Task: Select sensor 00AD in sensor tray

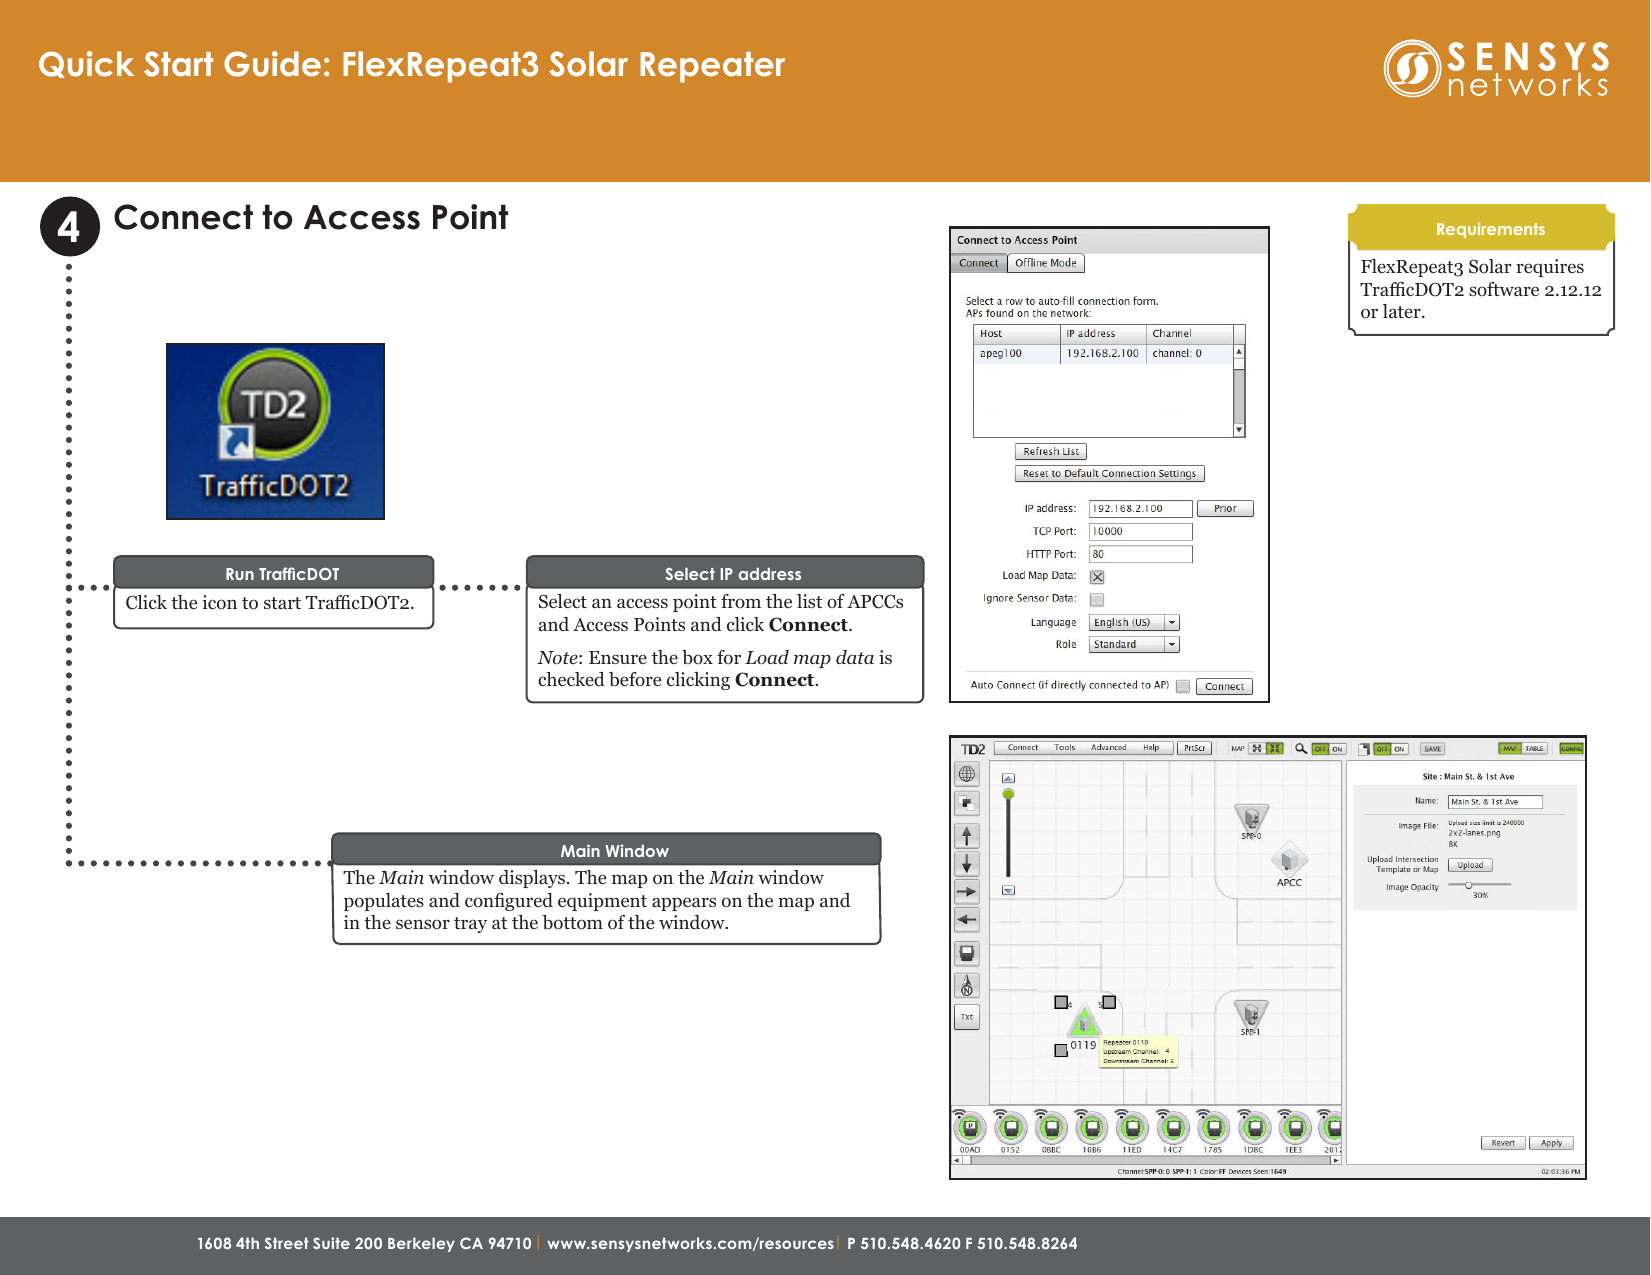Action: [970, 1131]
